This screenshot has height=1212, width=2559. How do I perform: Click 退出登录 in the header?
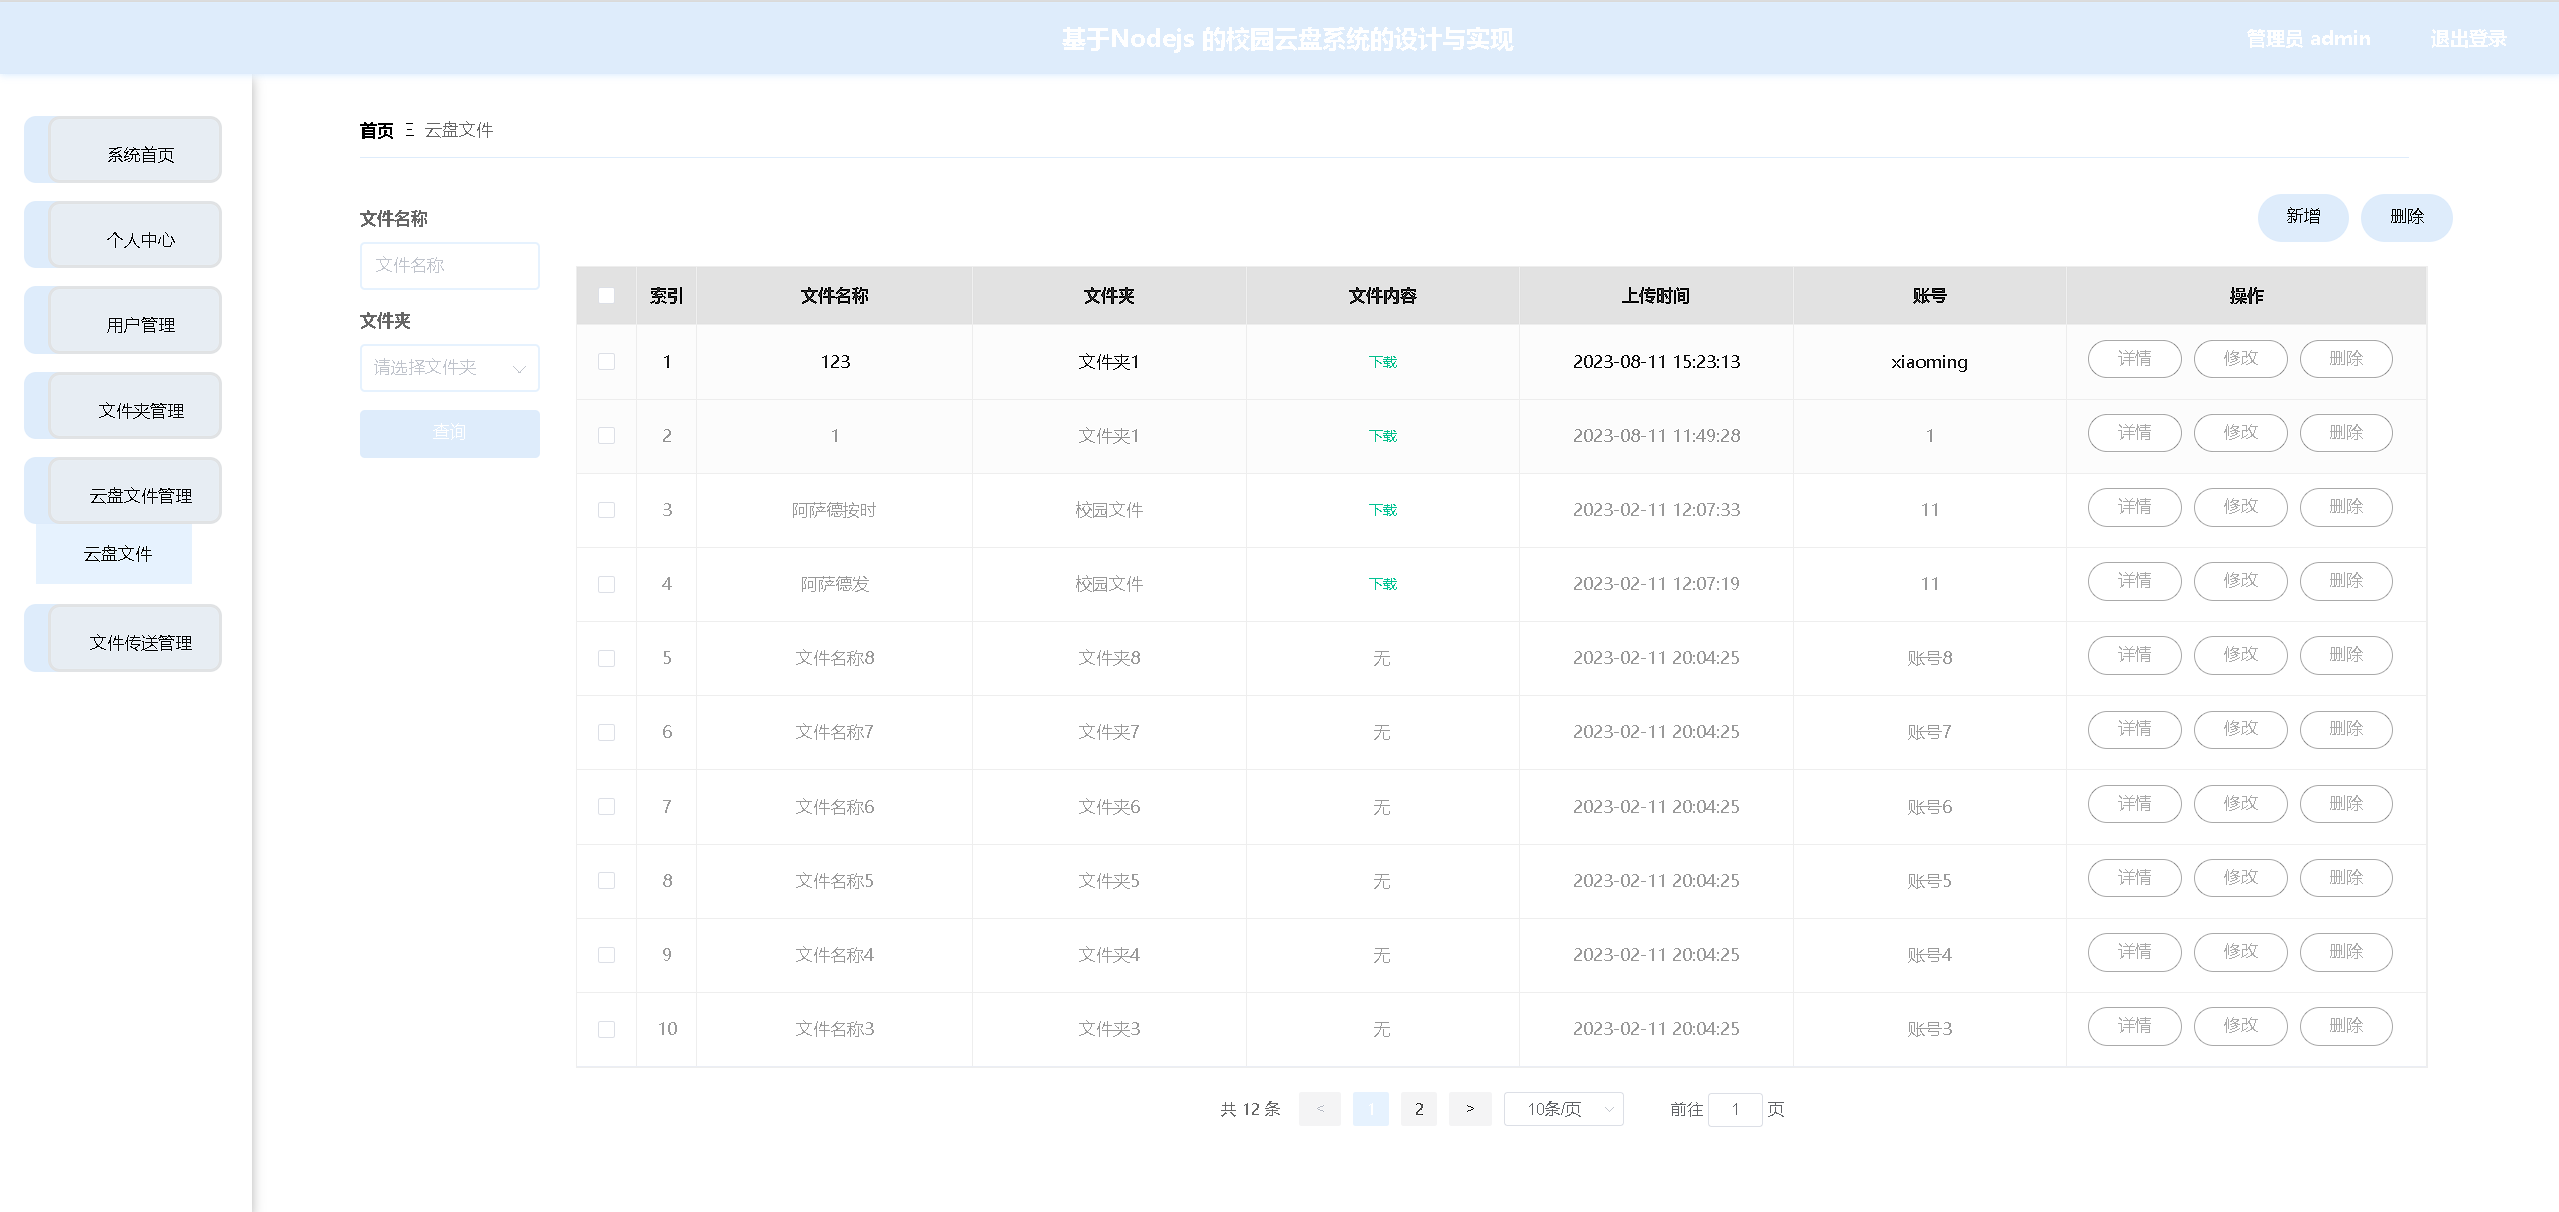point(2468,39)
